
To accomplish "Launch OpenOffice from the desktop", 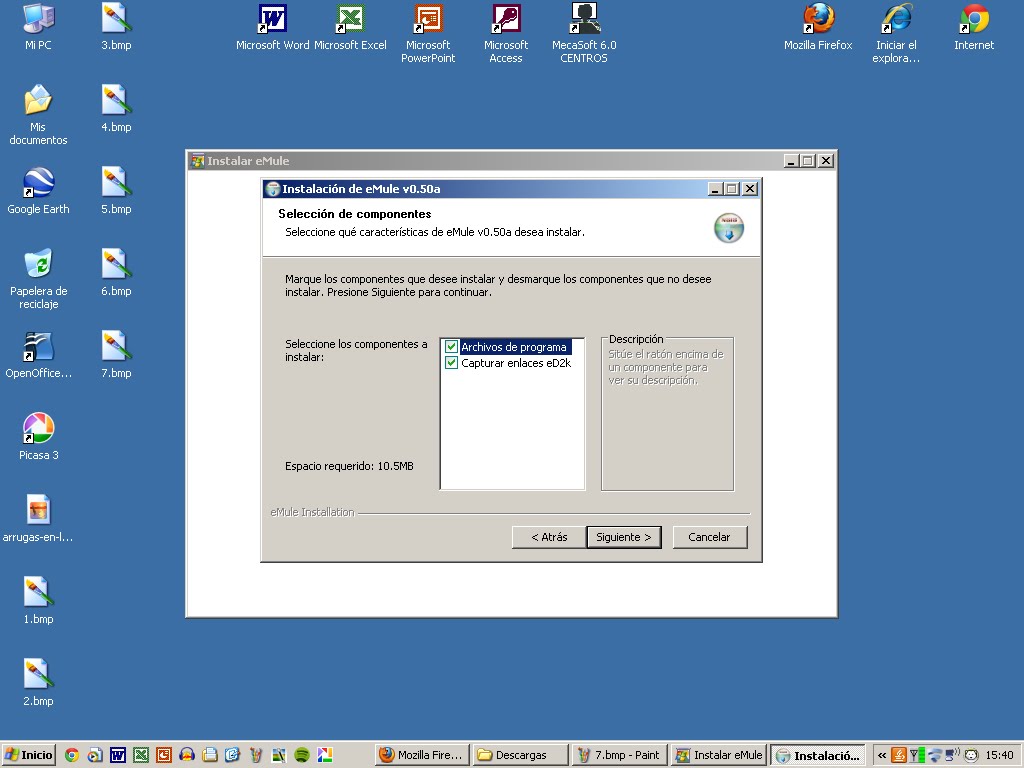I will (38, 356).
